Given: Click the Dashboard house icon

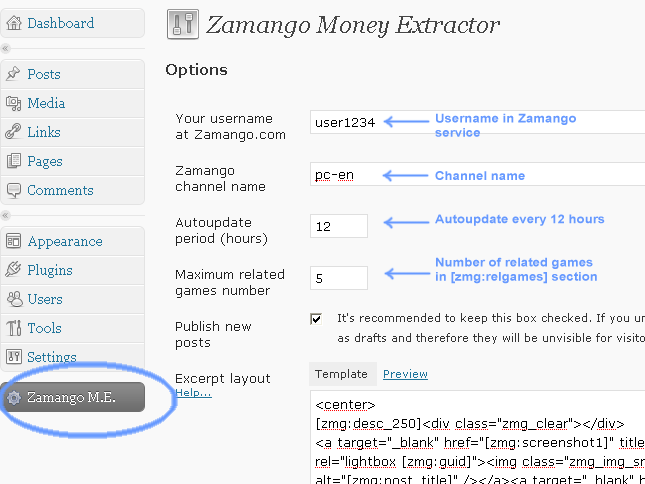Looking at the screenshot, I should (14, 23).
